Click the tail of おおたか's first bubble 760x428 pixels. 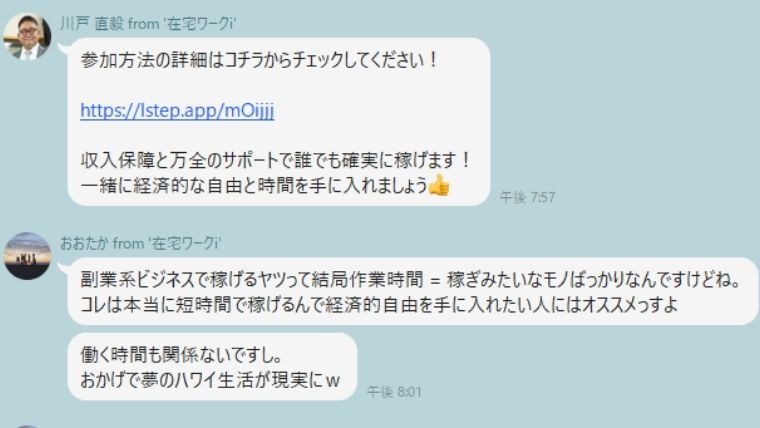pos(63,267)
